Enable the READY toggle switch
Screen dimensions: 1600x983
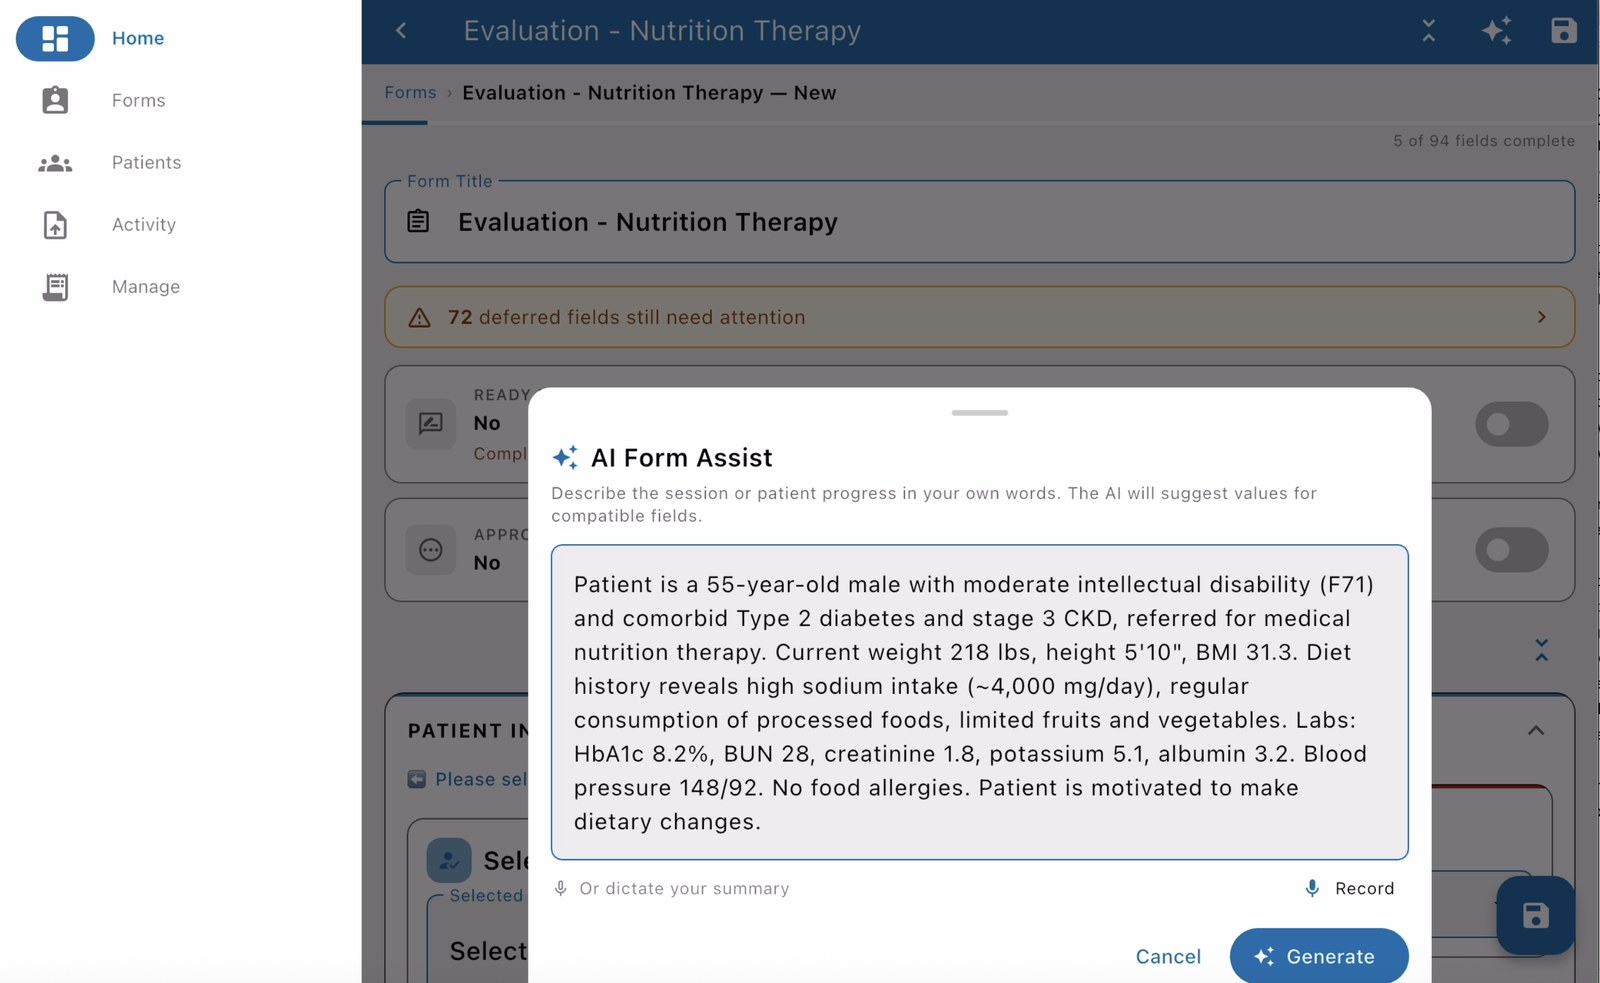[x=1511, y=425]
